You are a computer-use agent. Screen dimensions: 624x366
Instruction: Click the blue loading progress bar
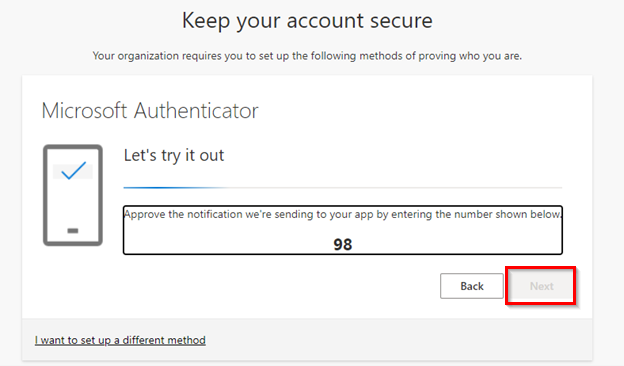coord(175,187)
